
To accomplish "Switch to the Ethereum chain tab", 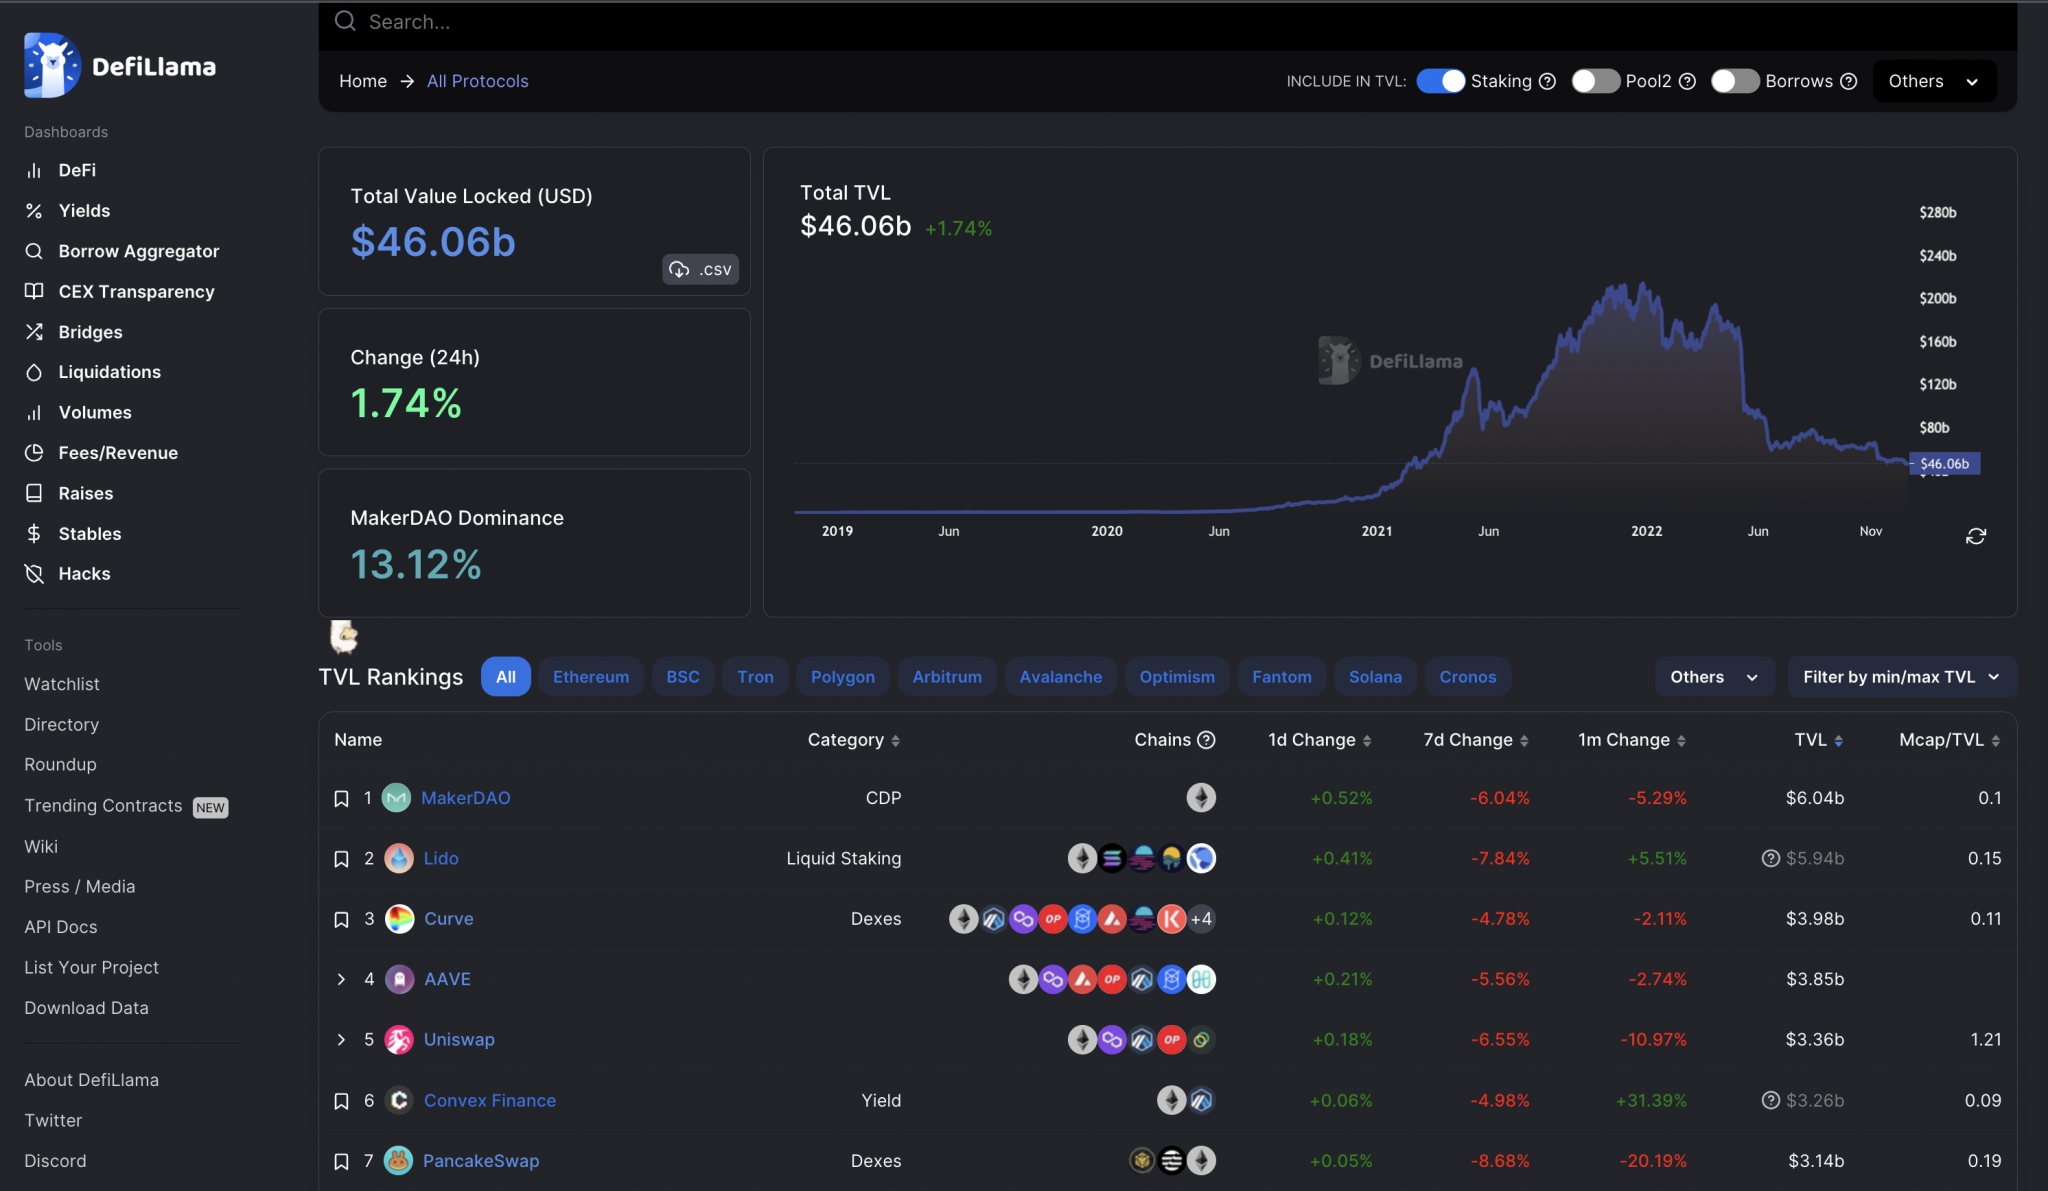I will 590,676.
